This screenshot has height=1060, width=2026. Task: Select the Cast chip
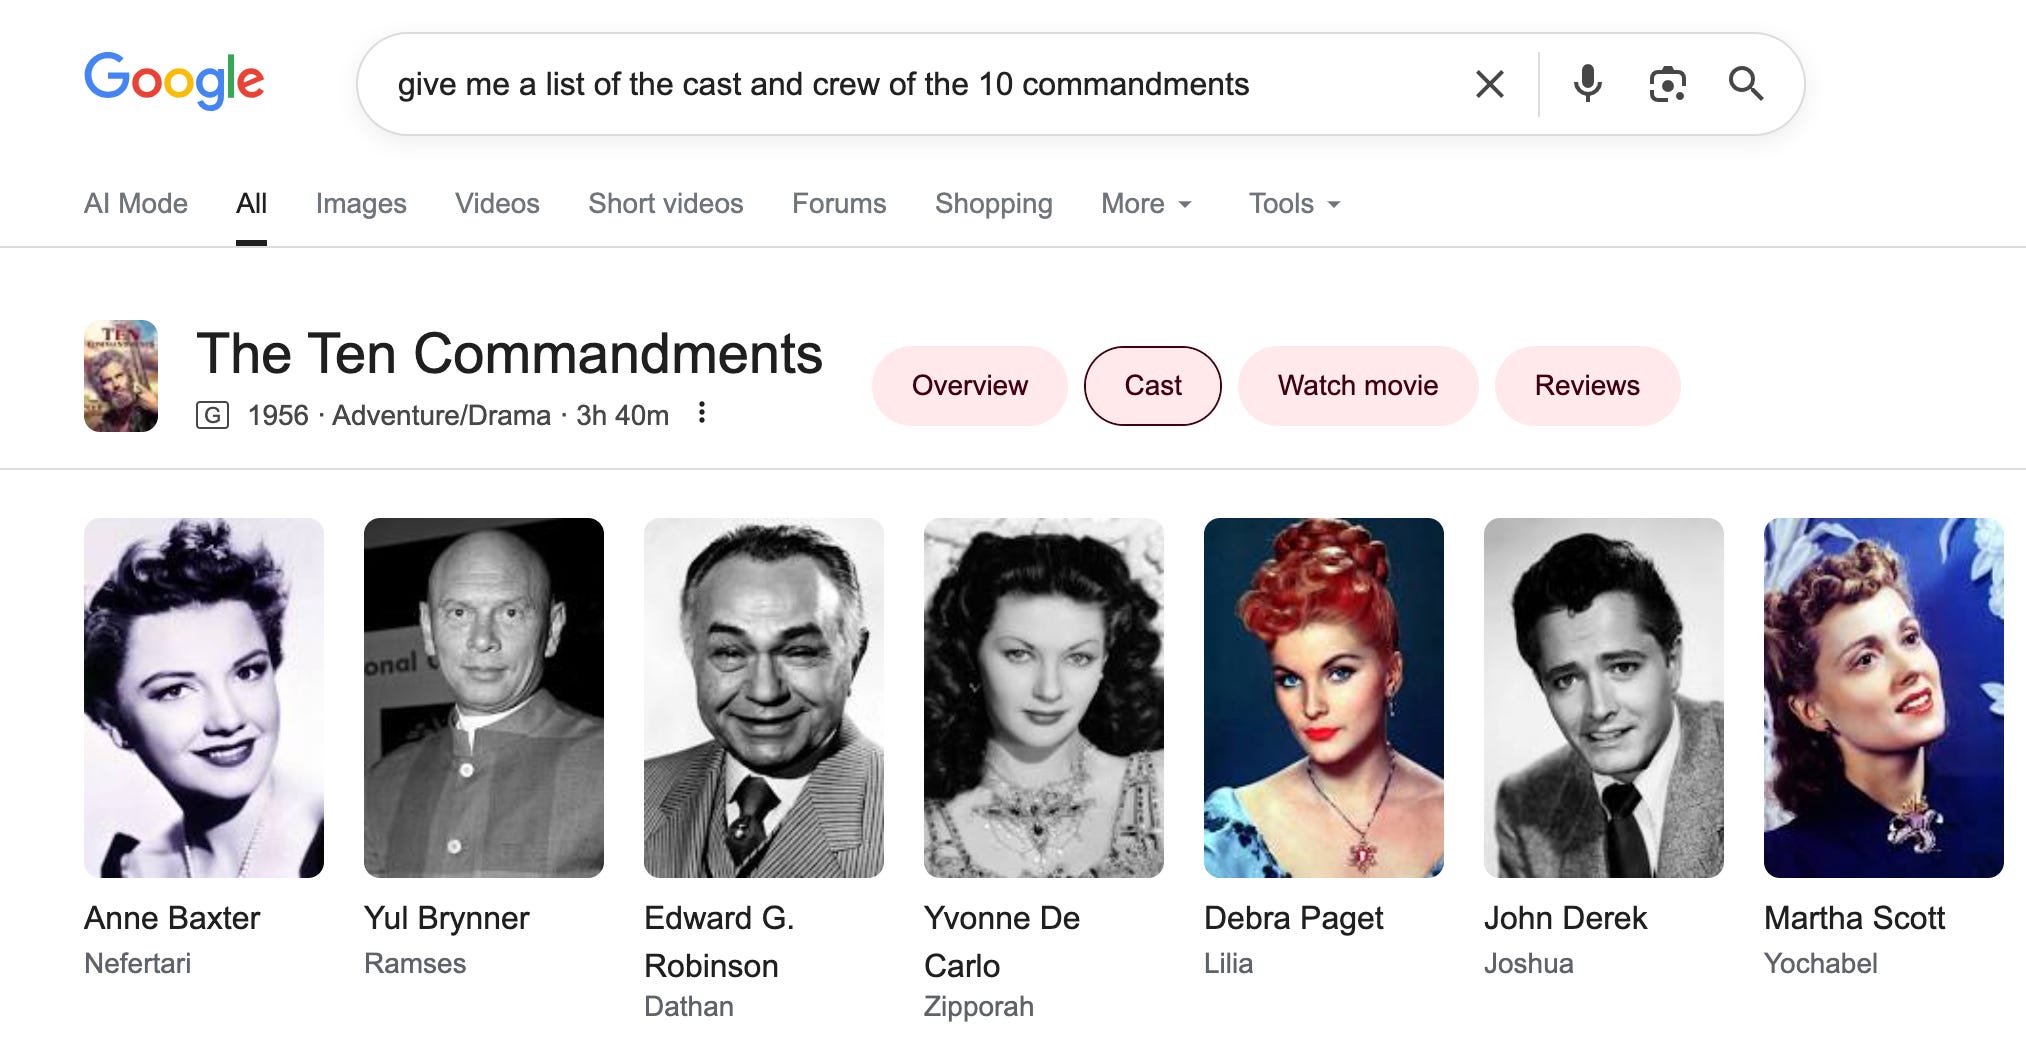tap(1153, 386)
